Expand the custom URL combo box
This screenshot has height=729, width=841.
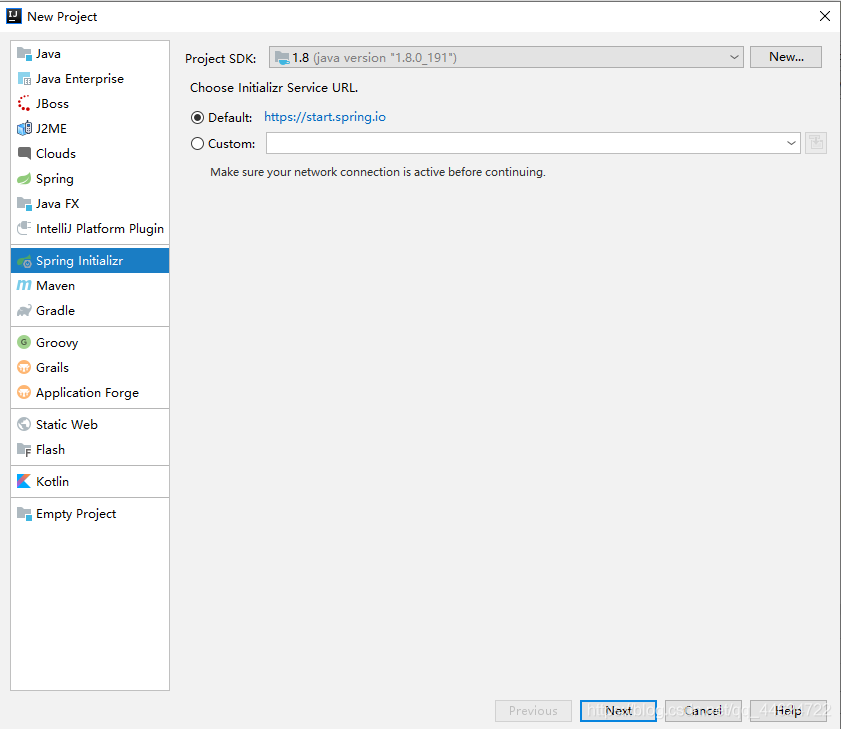[x=791, y=143]
